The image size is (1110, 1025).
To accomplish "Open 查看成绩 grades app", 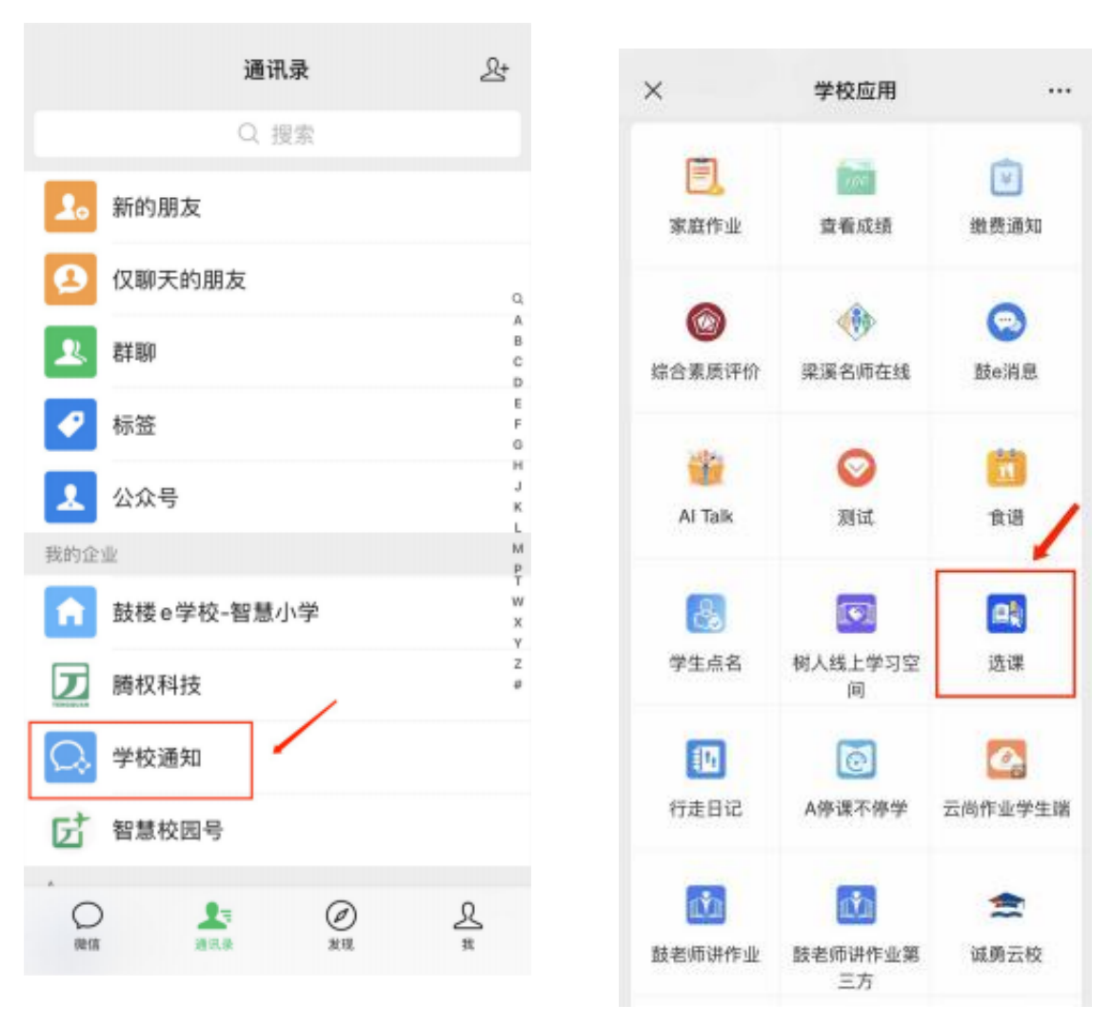I will [x=855, y=196].
